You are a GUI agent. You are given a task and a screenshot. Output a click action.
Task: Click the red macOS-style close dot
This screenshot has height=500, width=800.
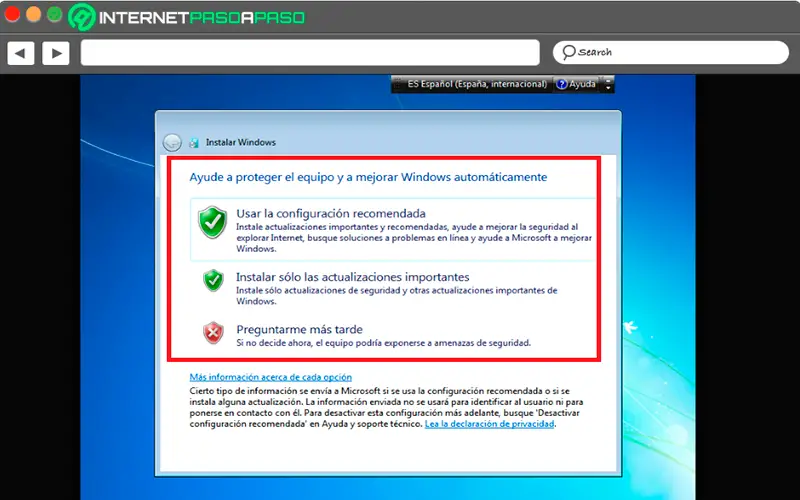tap(12, 14)
